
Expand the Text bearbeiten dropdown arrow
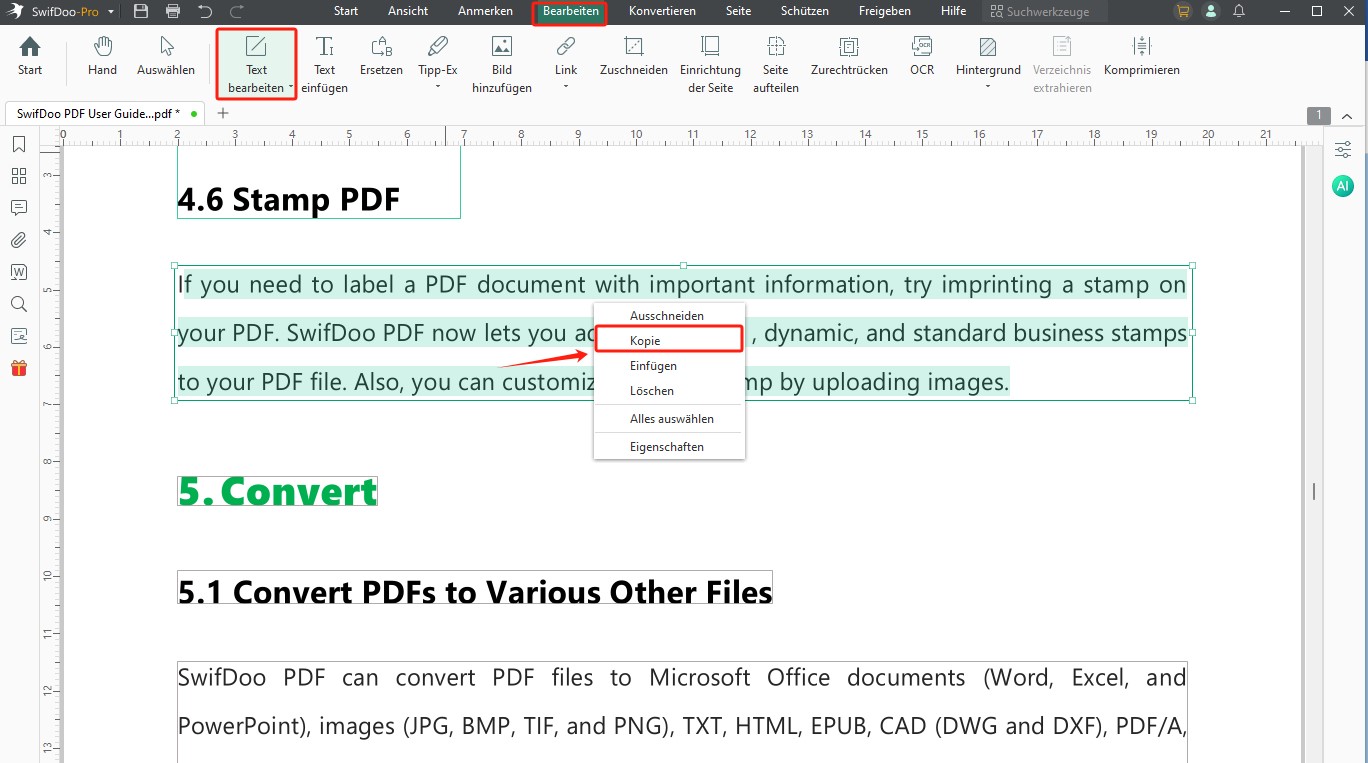point(291,88)
